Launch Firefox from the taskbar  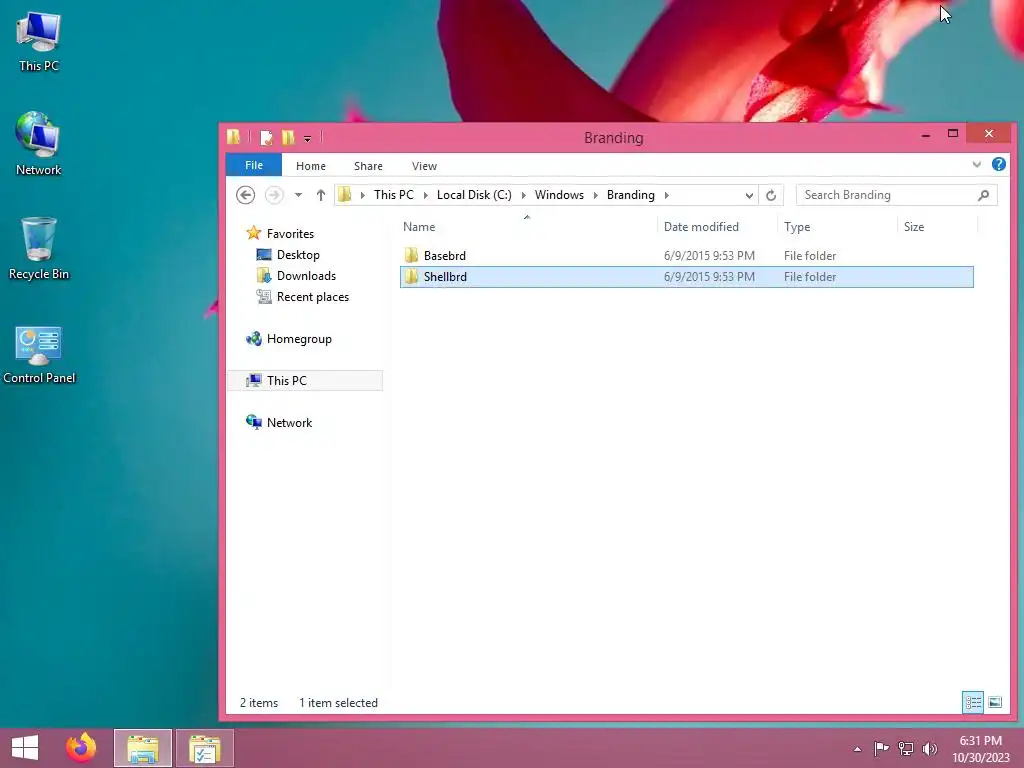tap(81, 748)
